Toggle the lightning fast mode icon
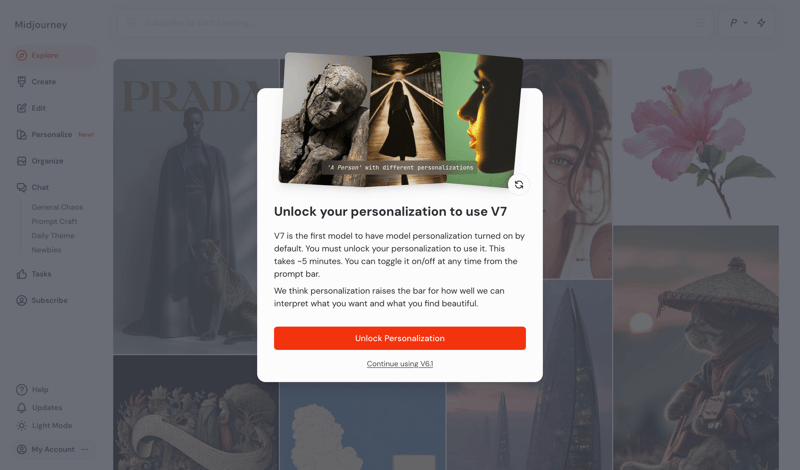The height and width of the screenshot is (470, 800). (x=761, y=22)
